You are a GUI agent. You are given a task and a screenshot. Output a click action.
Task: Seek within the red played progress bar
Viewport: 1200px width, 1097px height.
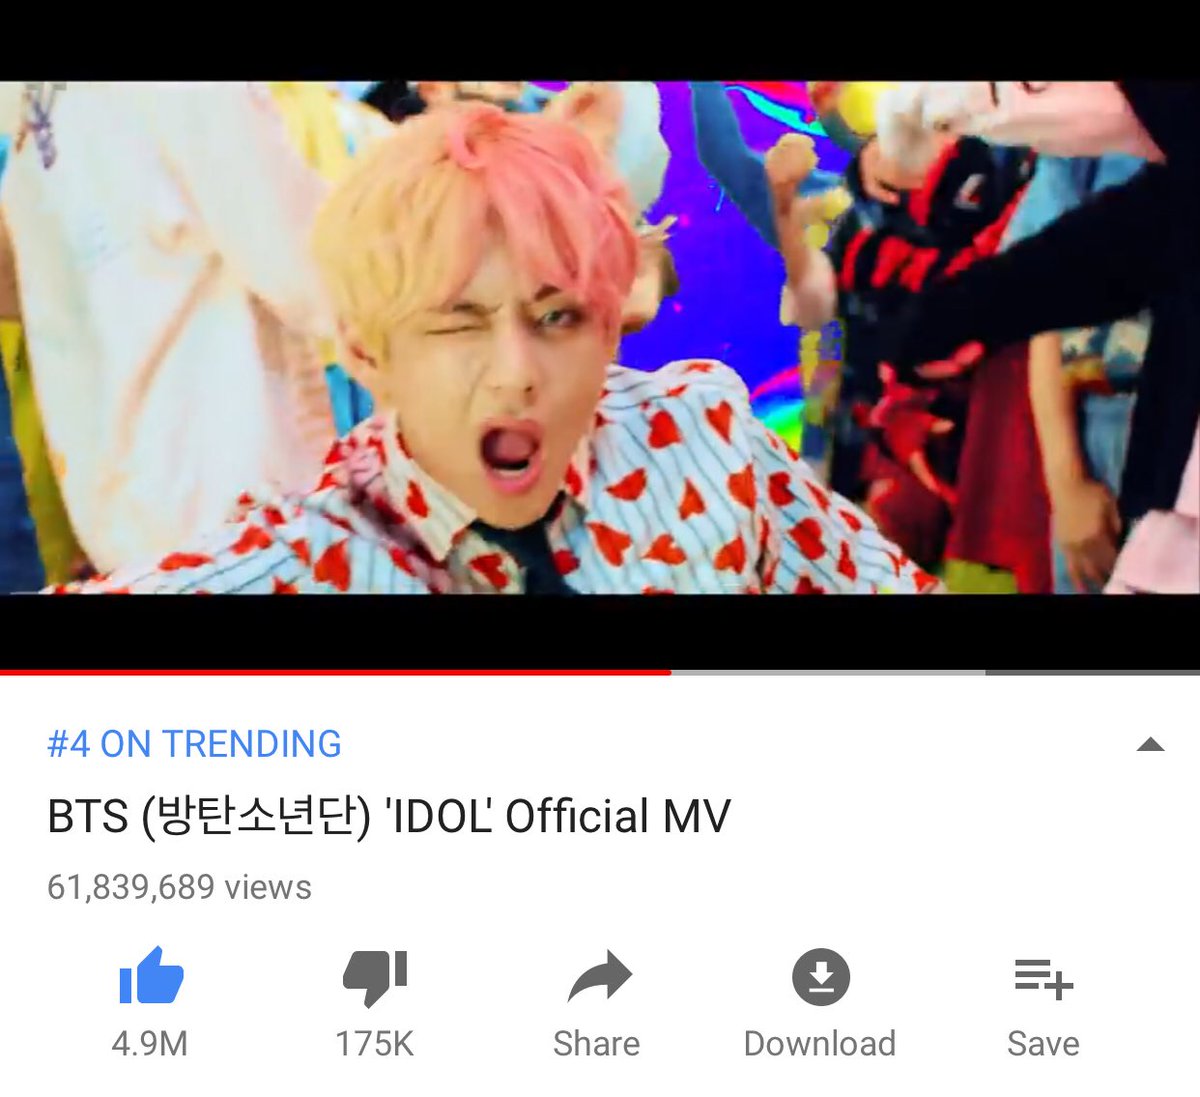click(x=335, y=672)
